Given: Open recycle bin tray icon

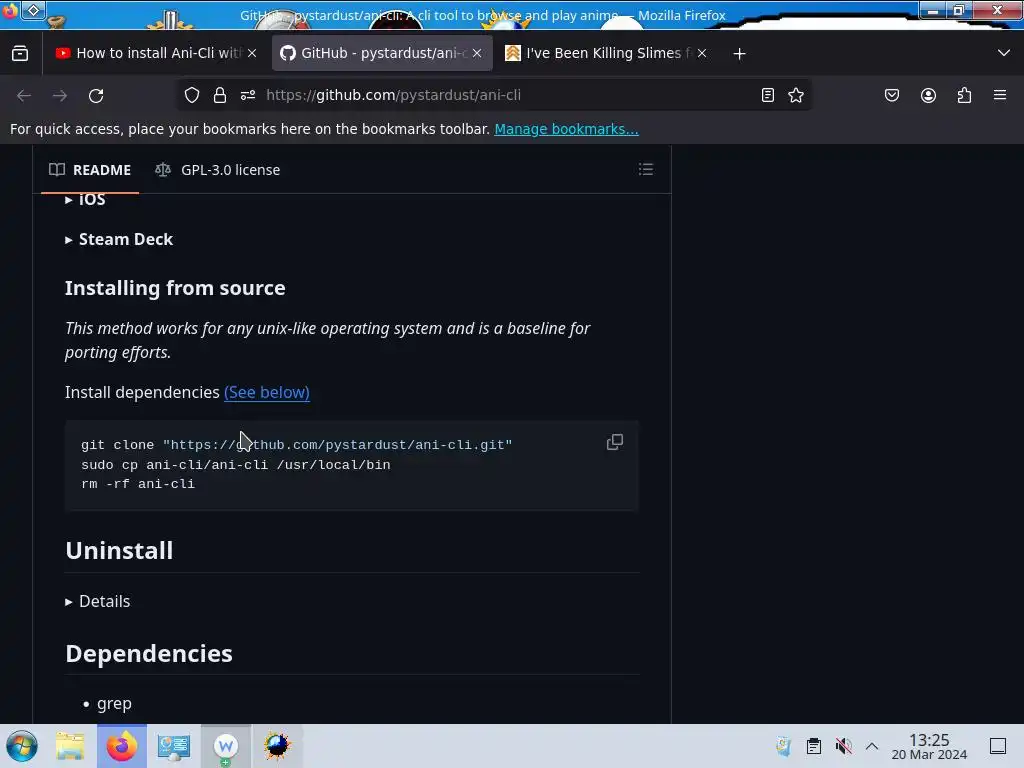Looking at the screenshot, I should pyautogui.click(x=783, y=746).
